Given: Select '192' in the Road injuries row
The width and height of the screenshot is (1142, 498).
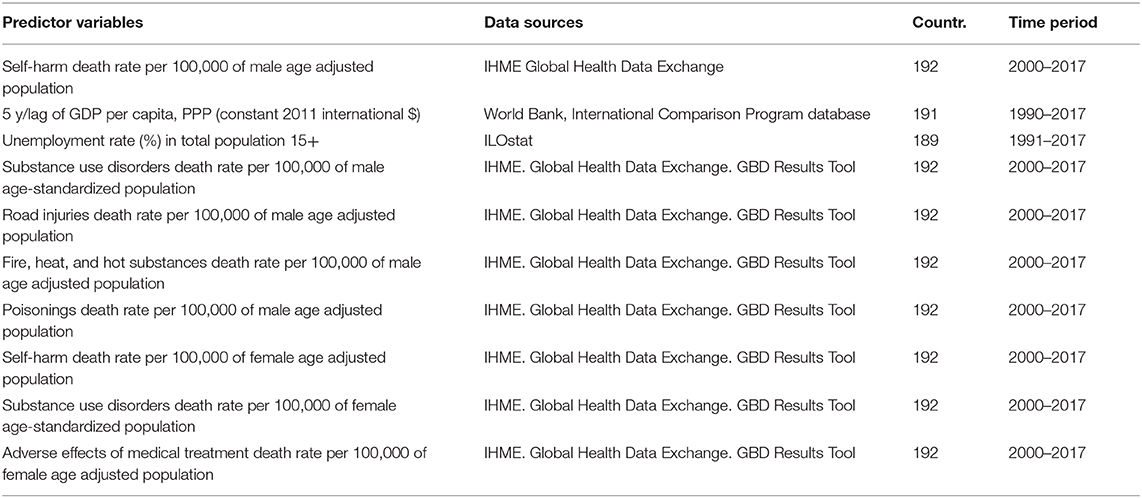Looking at the screenshot, I should coord(924,215).
